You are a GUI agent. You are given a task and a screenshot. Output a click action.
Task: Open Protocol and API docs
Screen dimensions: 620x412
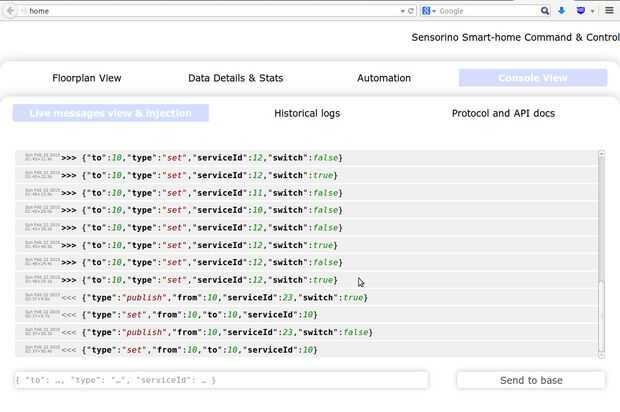(503, 113)
